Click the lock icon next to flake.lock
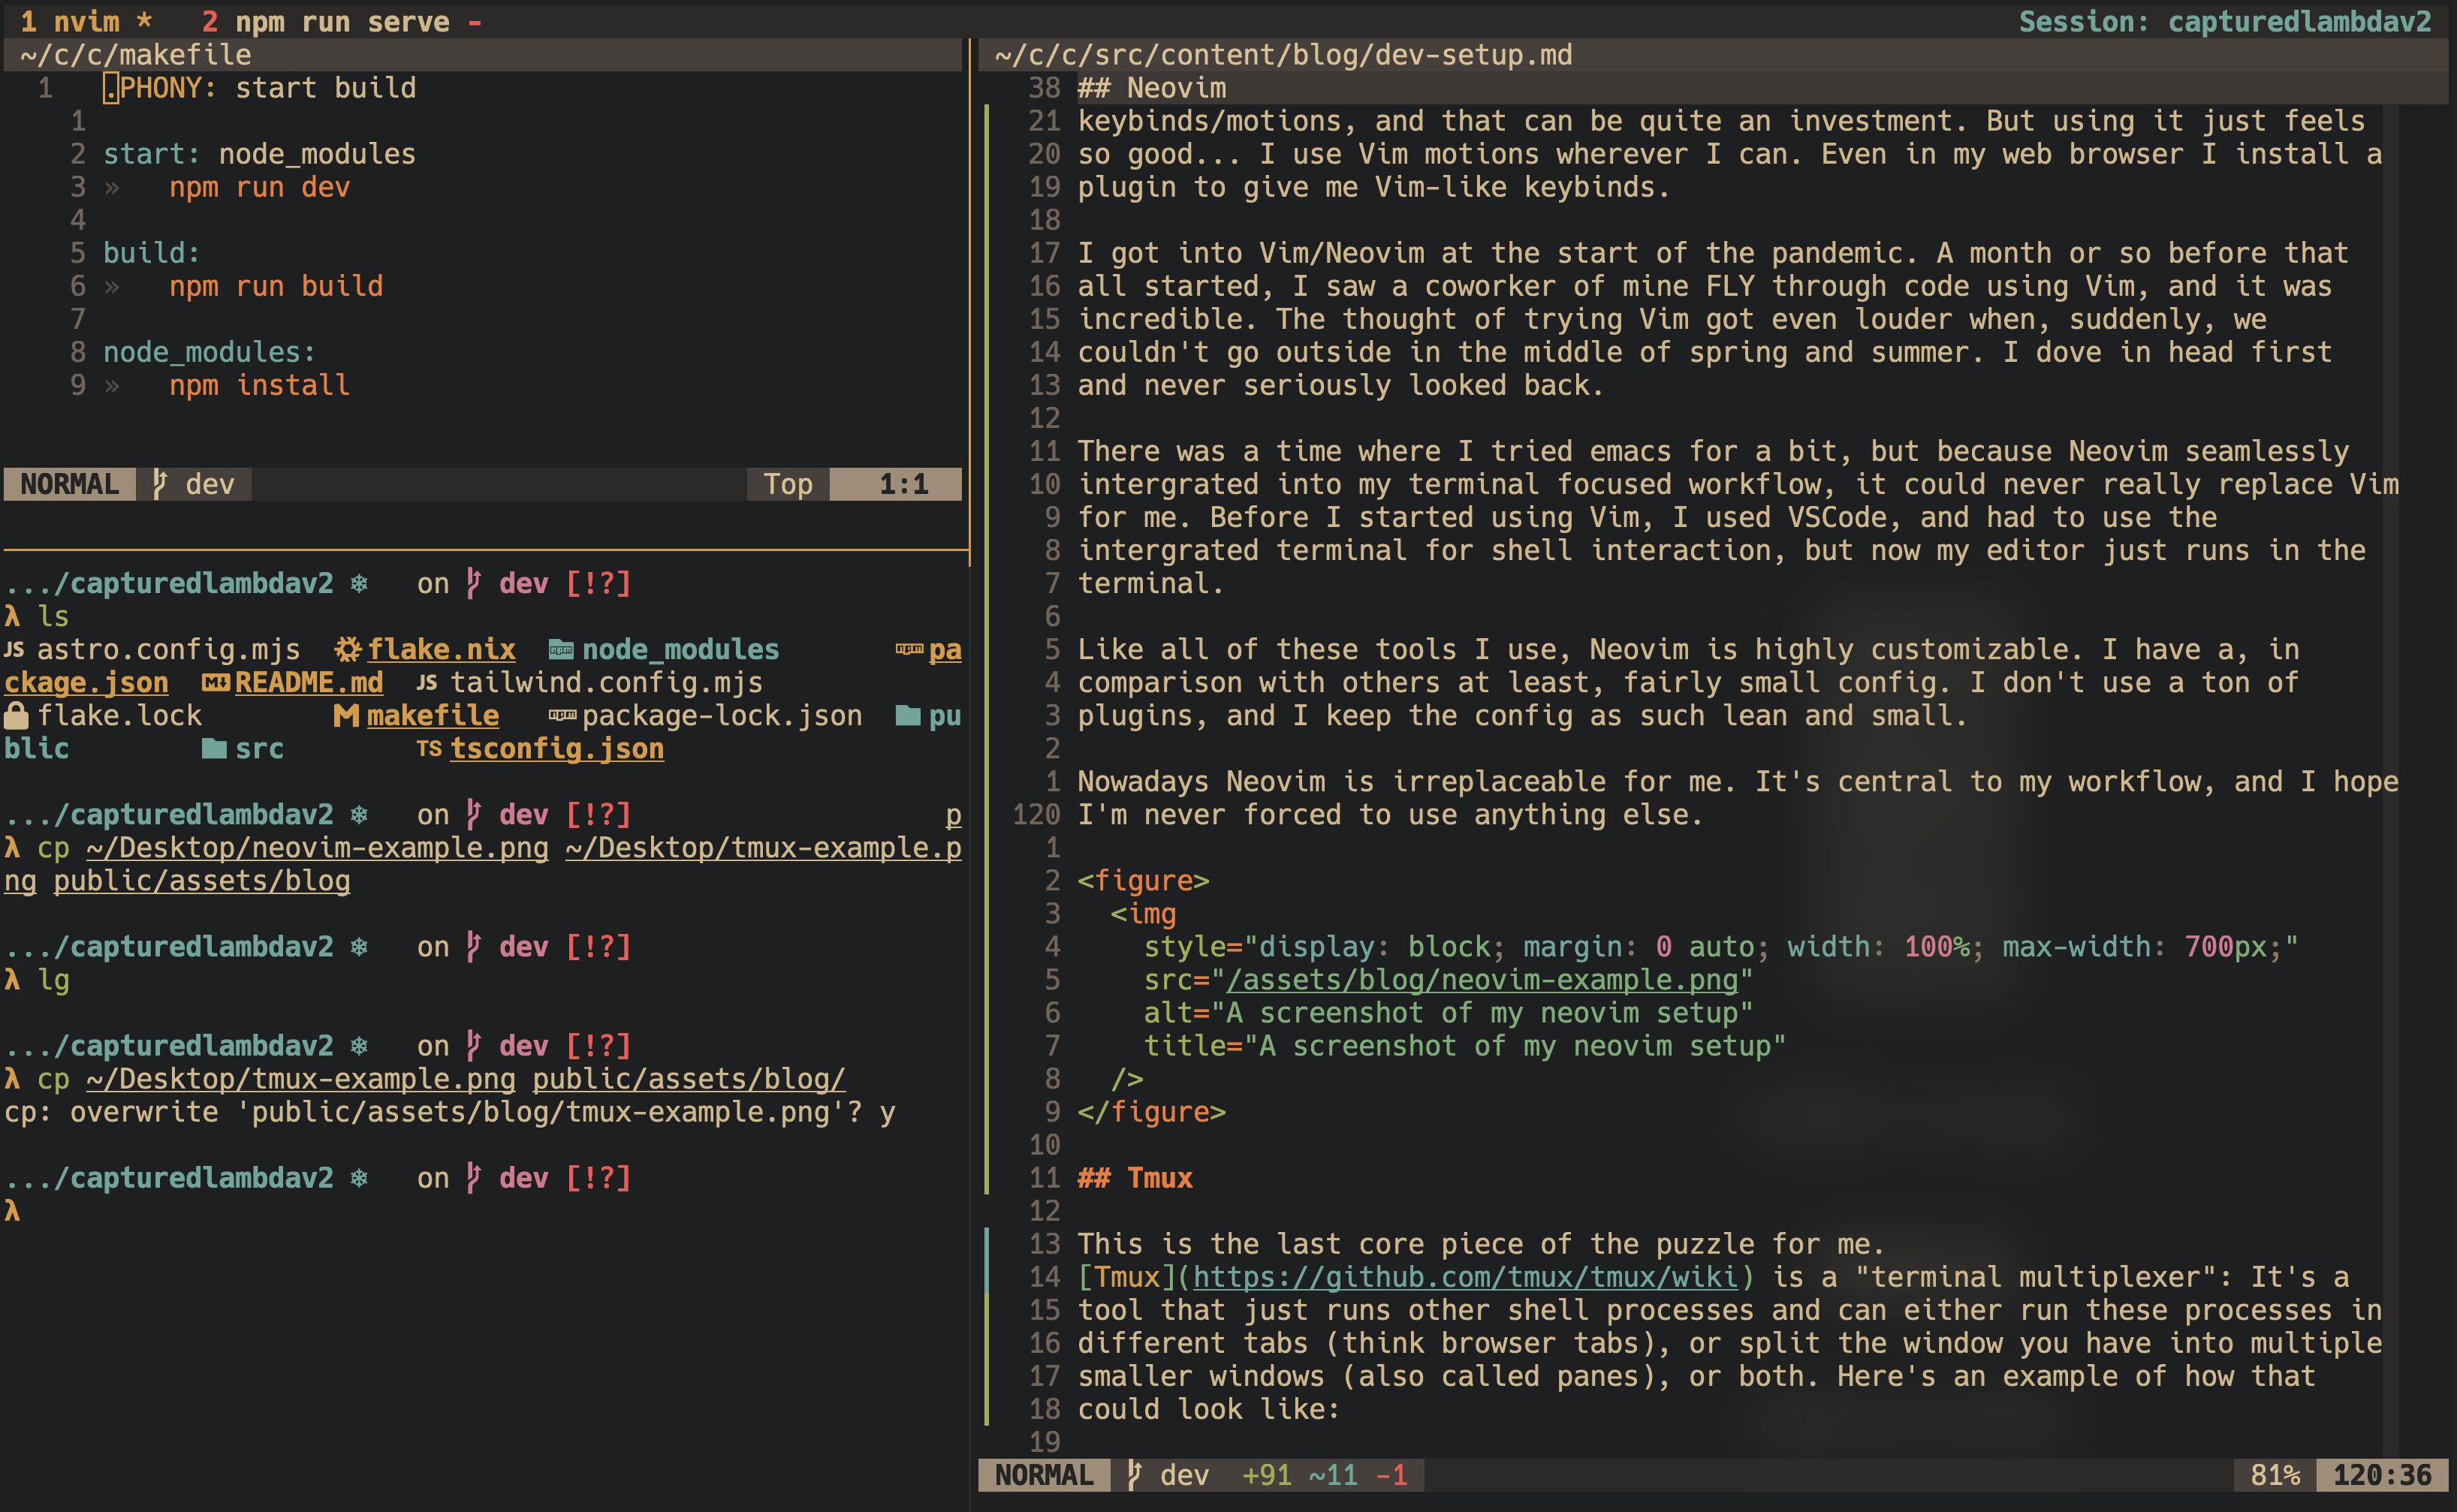 [x=16, y=715]
